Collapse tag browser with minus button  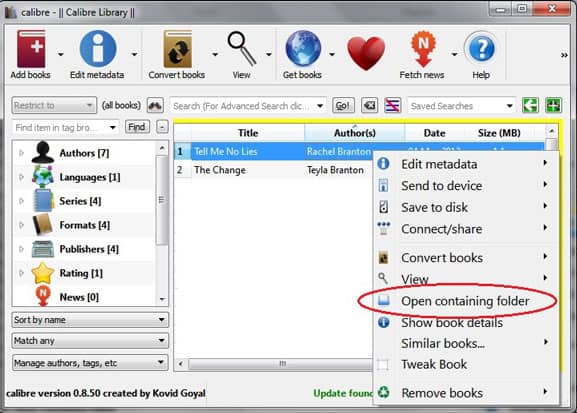click(162, 127)
